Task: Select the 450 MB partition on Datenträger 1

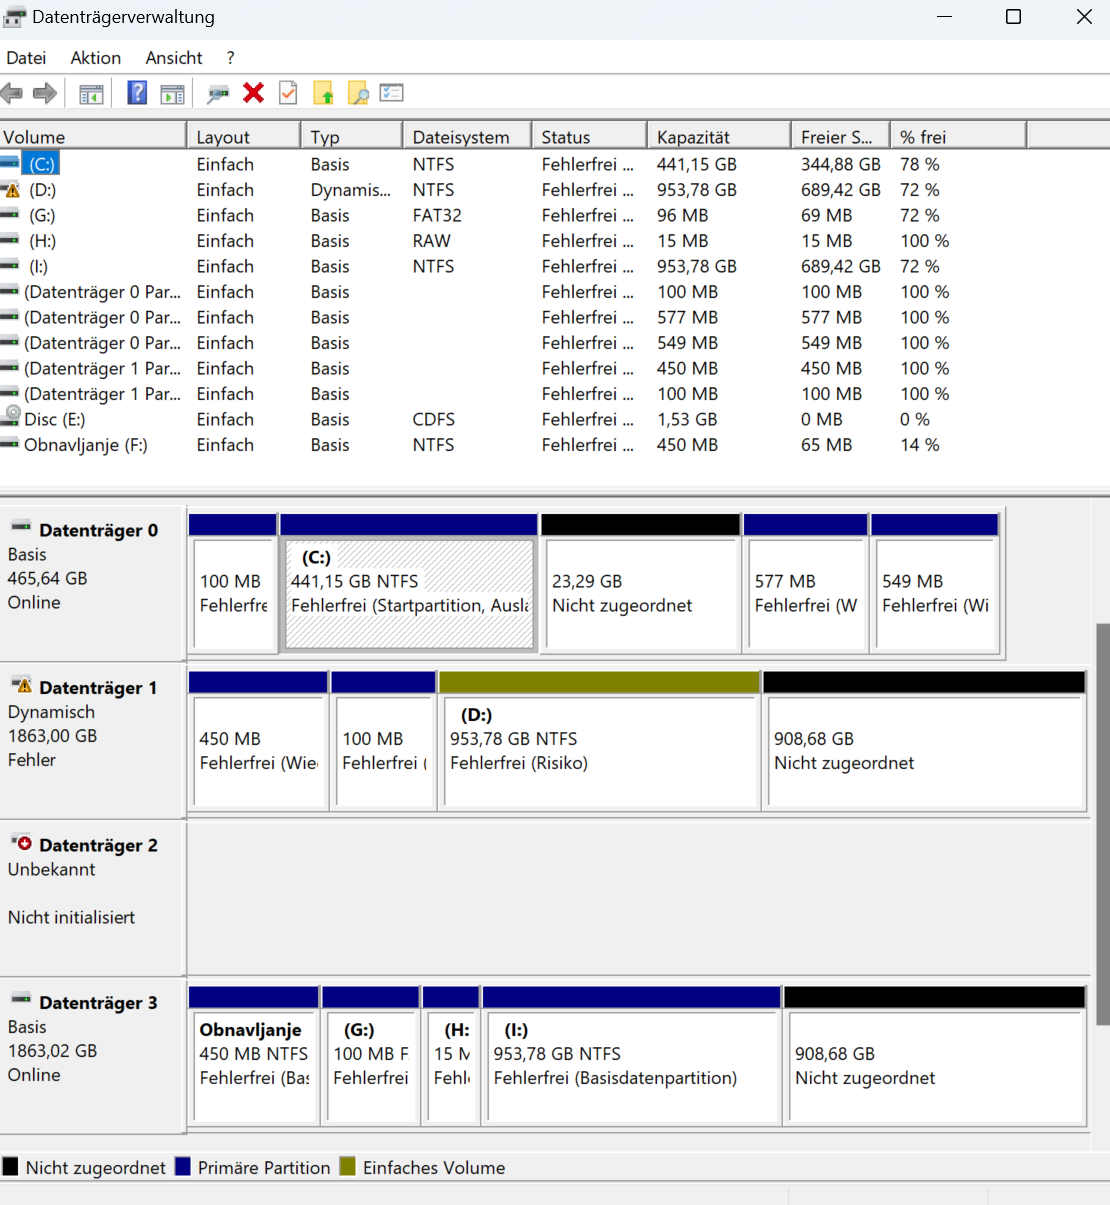Action: [257, 741]
